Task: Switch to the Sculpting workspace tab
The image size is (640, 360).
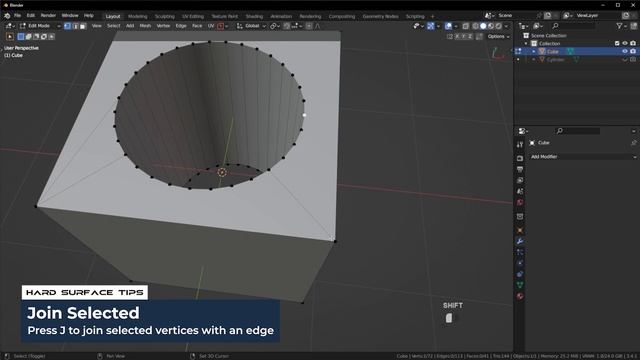Action: [164, 16]
